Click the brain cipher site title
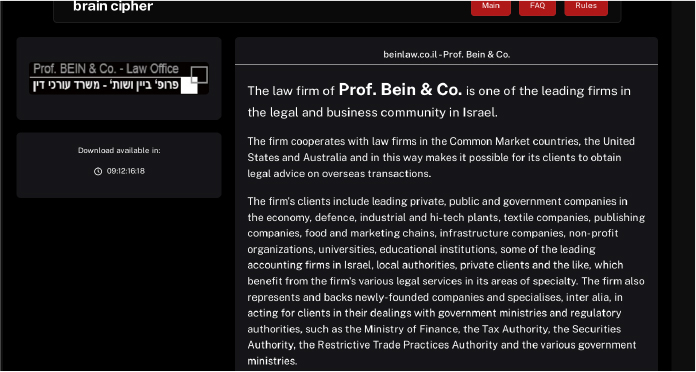Viewport: 696px width, 372px height. (x=113, y=6)
